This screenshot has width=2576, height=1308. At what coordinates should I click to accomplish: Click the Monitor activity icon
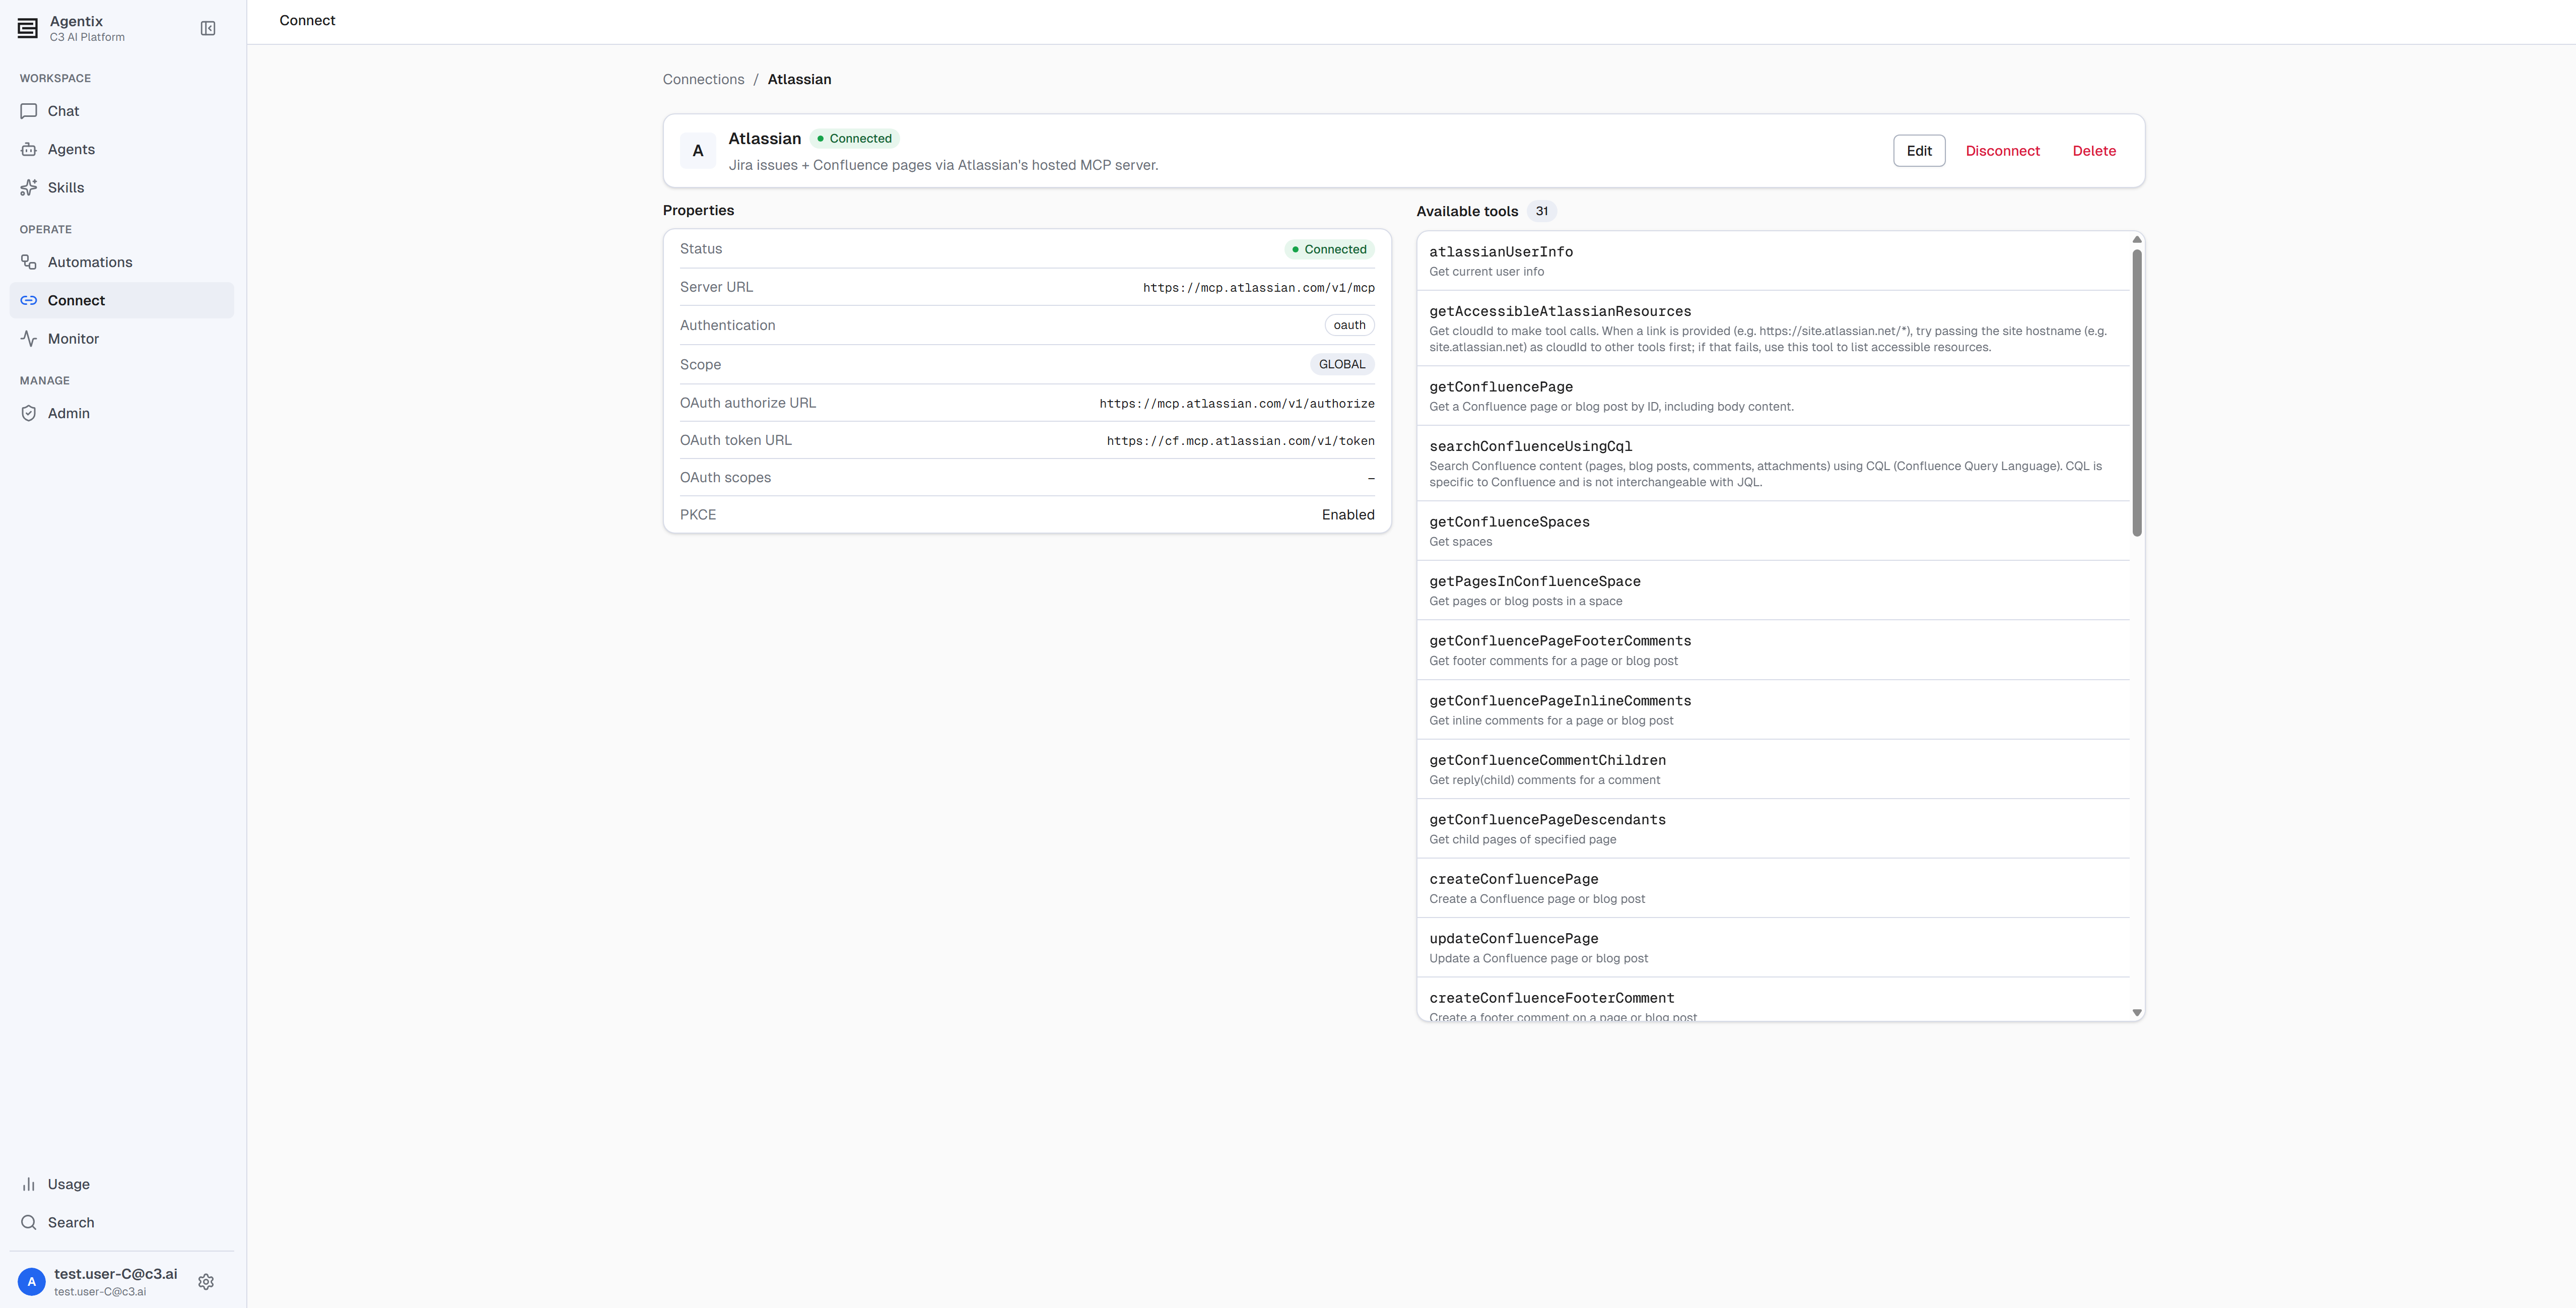pyautogui.click(x=29, y=338)
